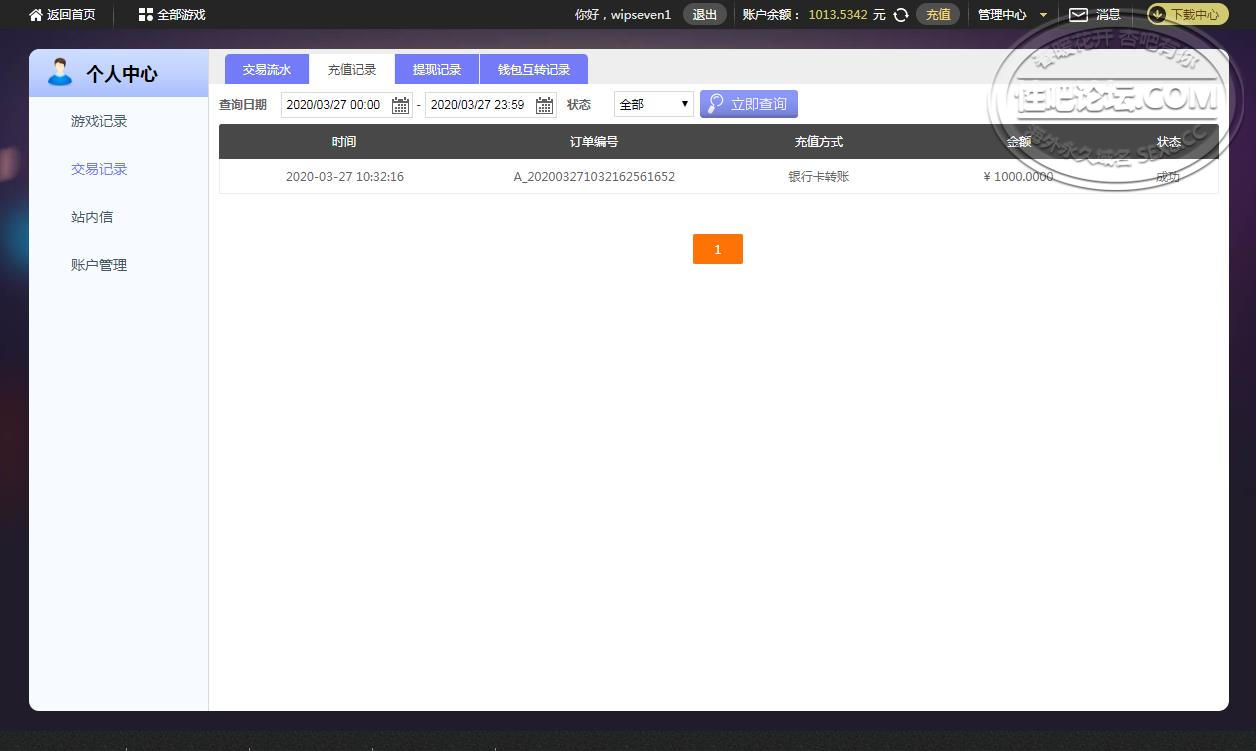Click the 立即查询 search button
Image resolution: width=1256 pixels, height=751 pixels.
click(x=749, y=104)
